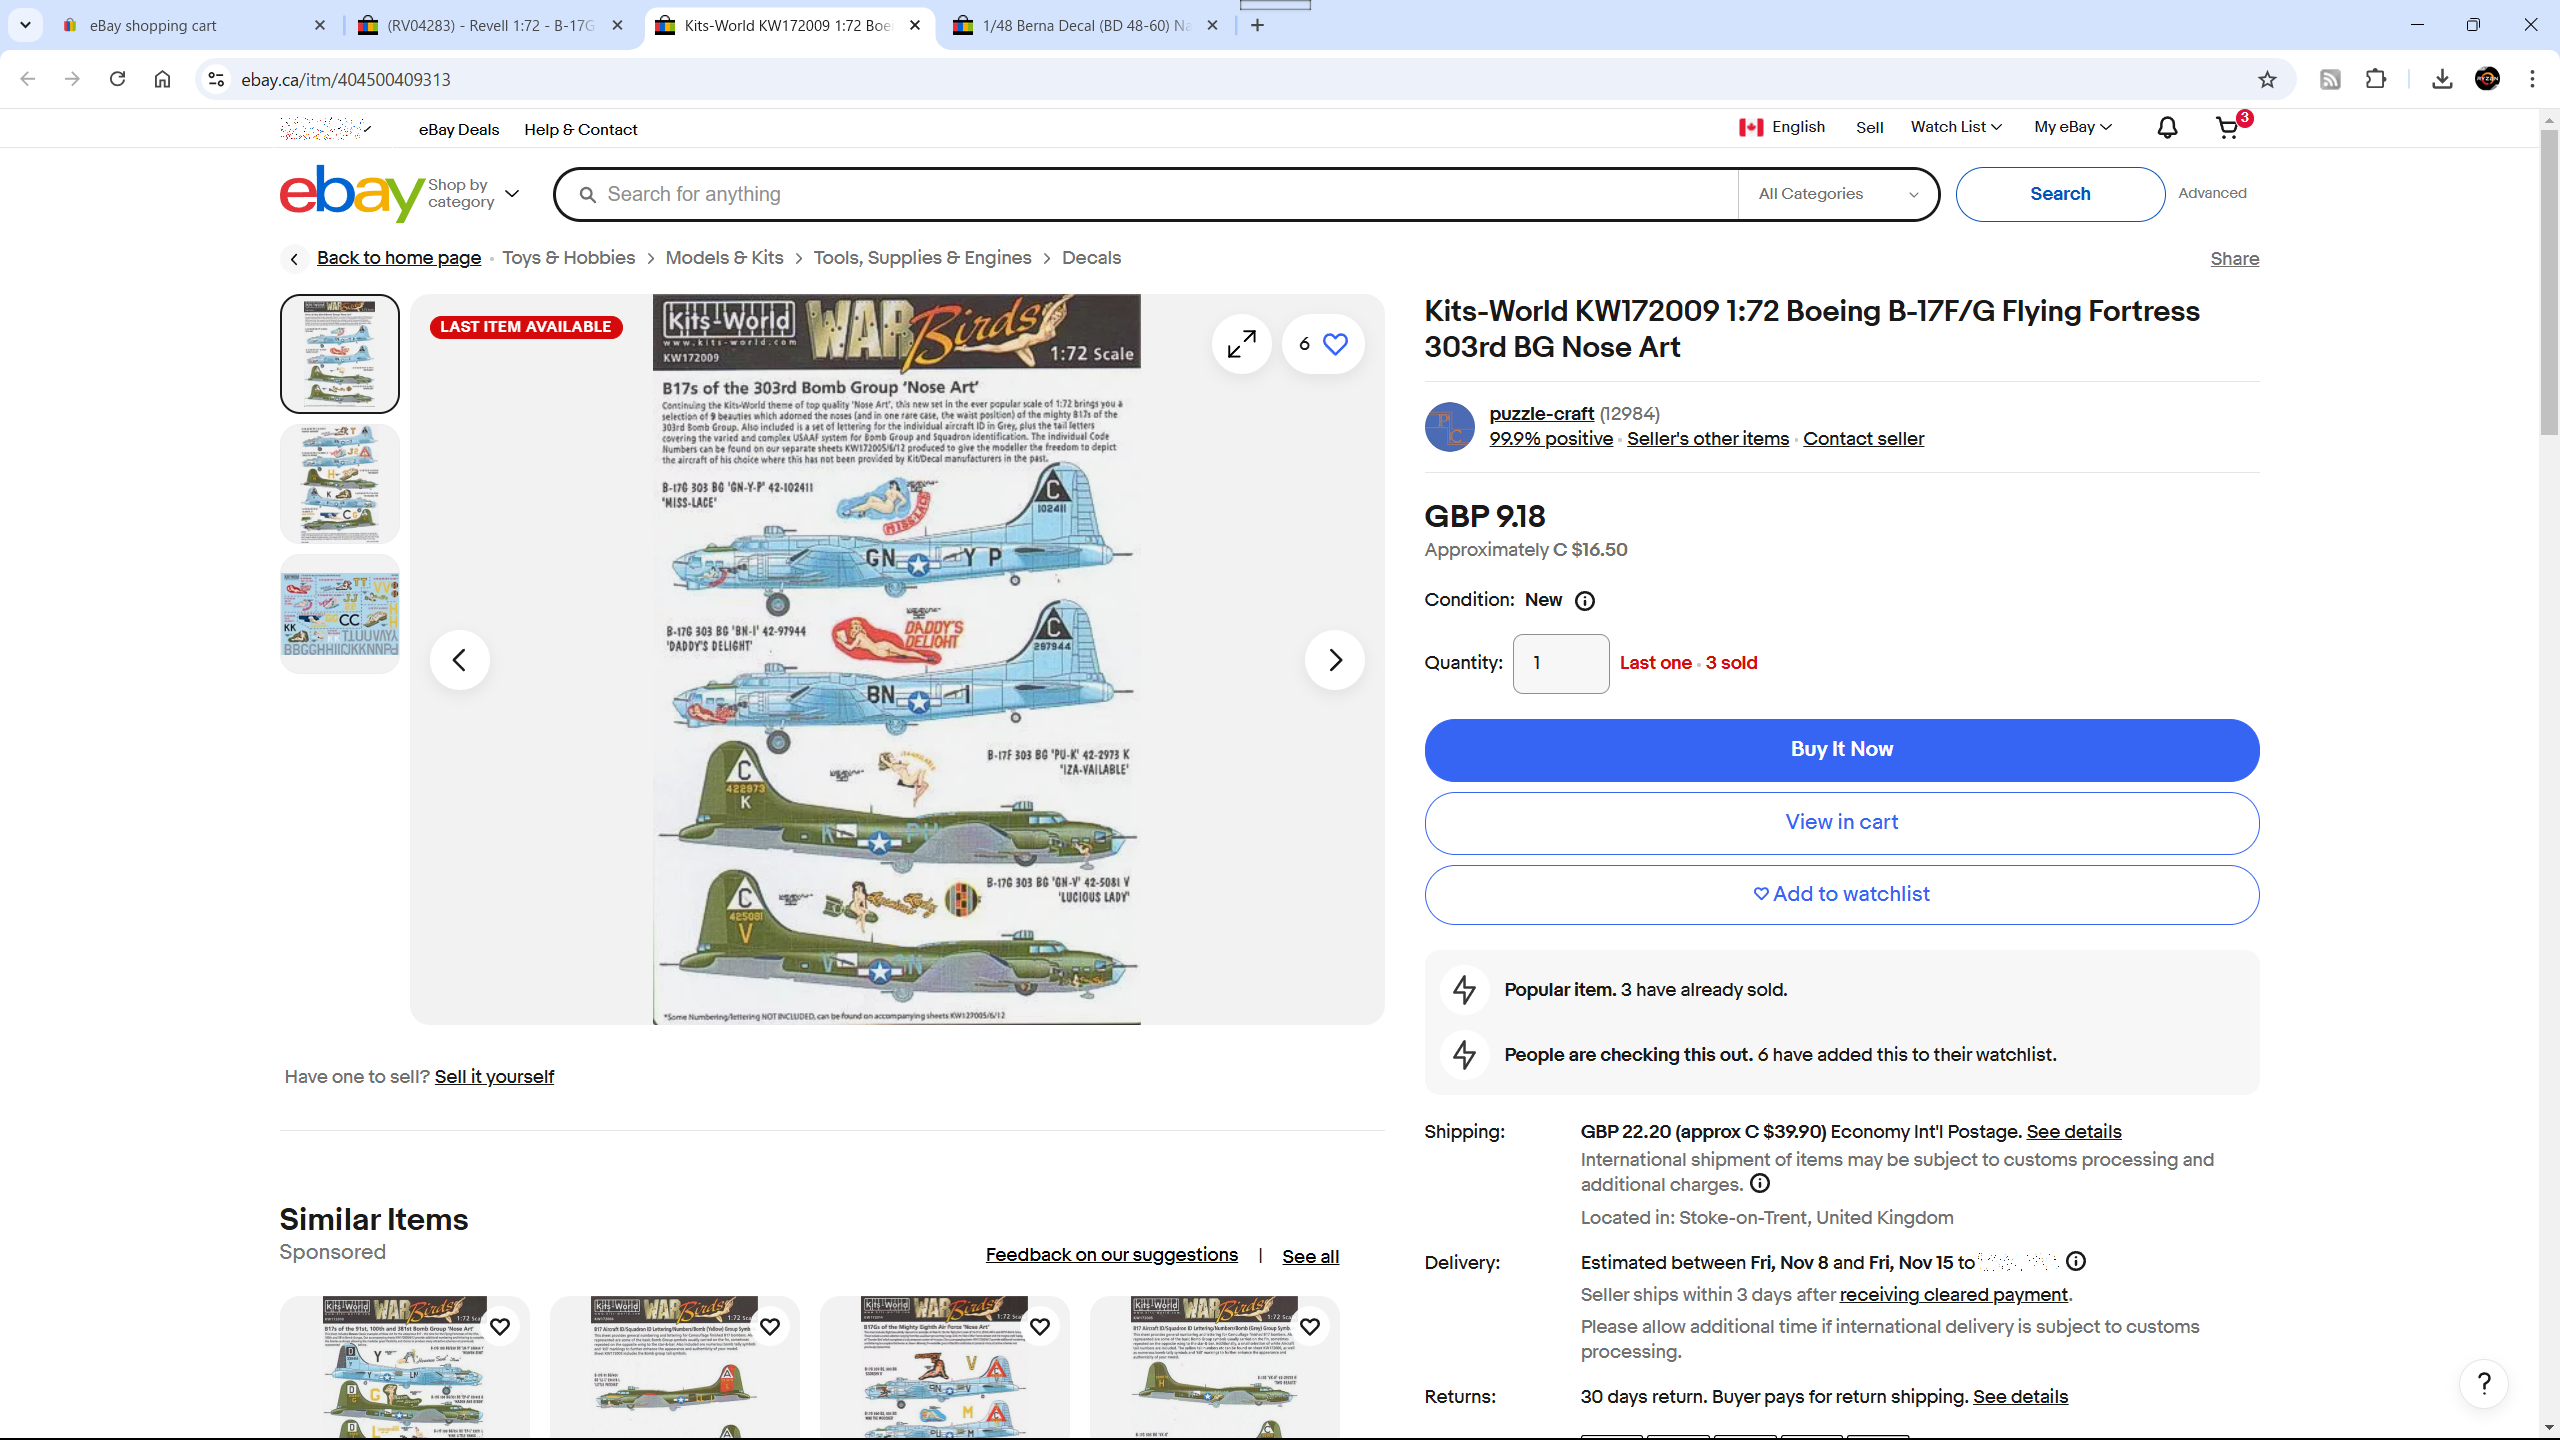Go back via breadcrumb chevron icon
Screen dimensions: 2560x1440
pyautogui.click(x=293, y=259)
